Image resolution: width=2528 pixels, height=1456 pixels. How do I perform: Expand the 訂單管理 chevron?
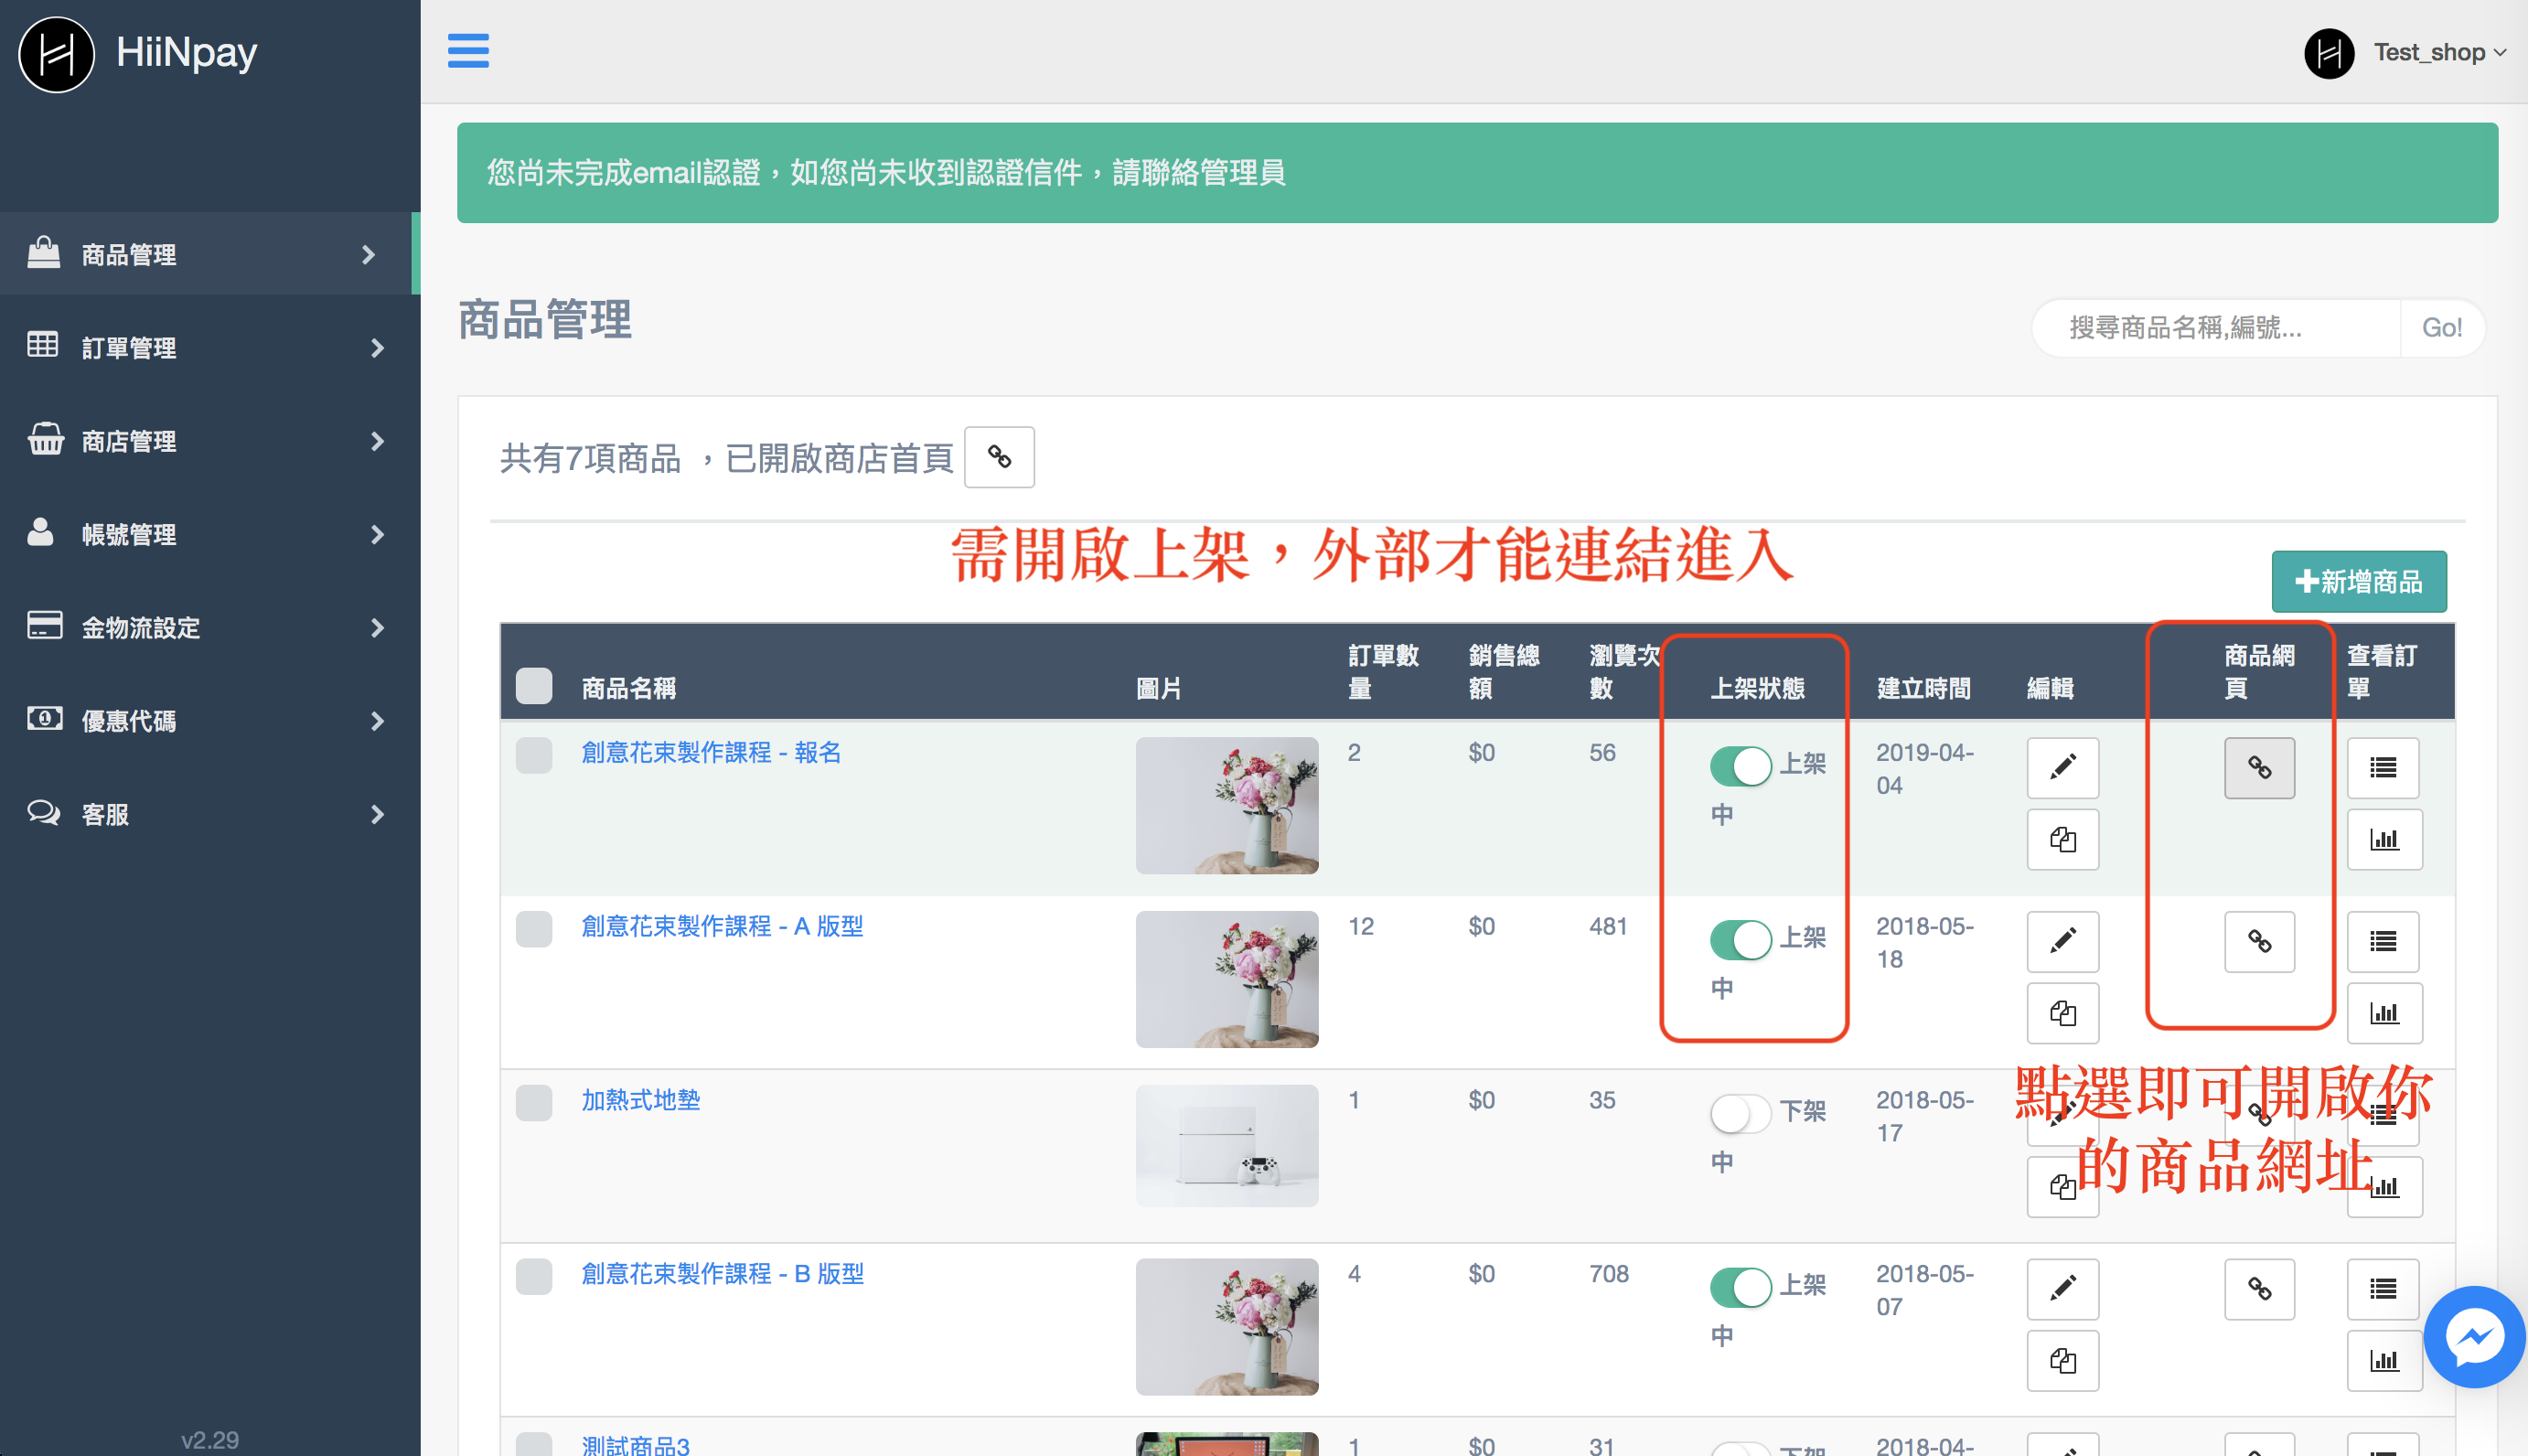377,348
